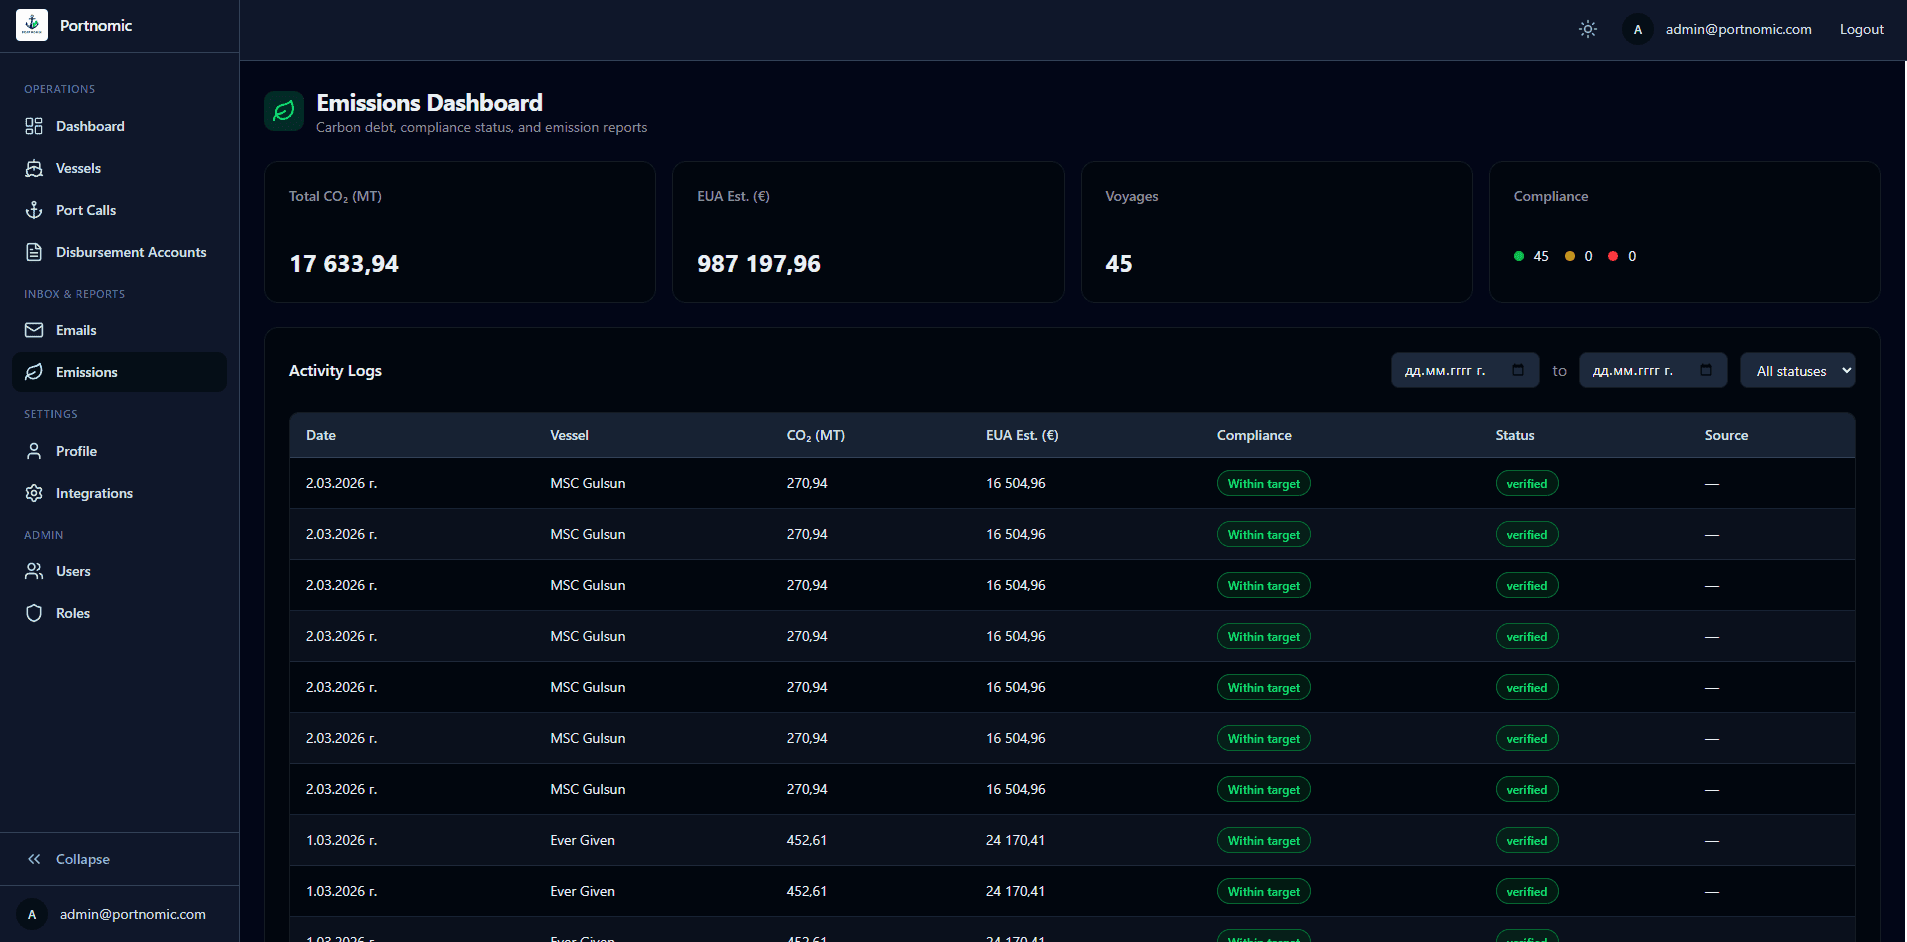Open the Disbursement Accounts document icon
This screenshot has height=942, width=1907.
34,252
